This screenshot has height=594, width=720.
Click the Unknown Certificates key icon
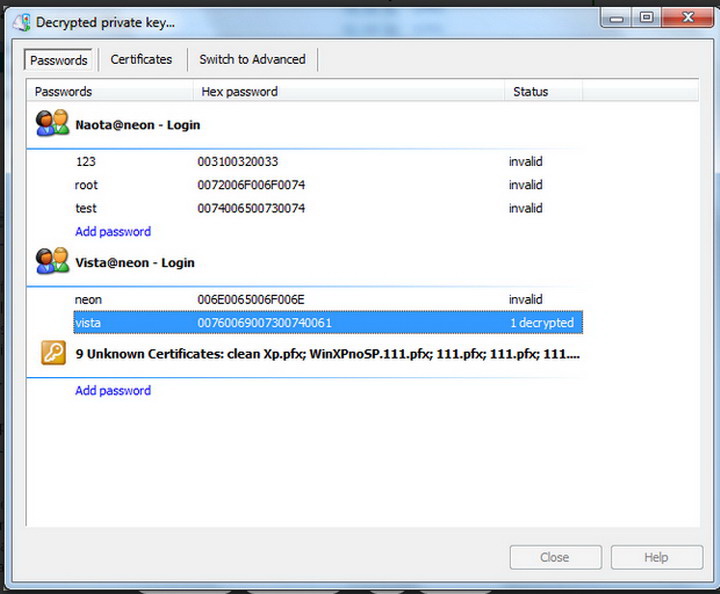click(x=53, y=353)
